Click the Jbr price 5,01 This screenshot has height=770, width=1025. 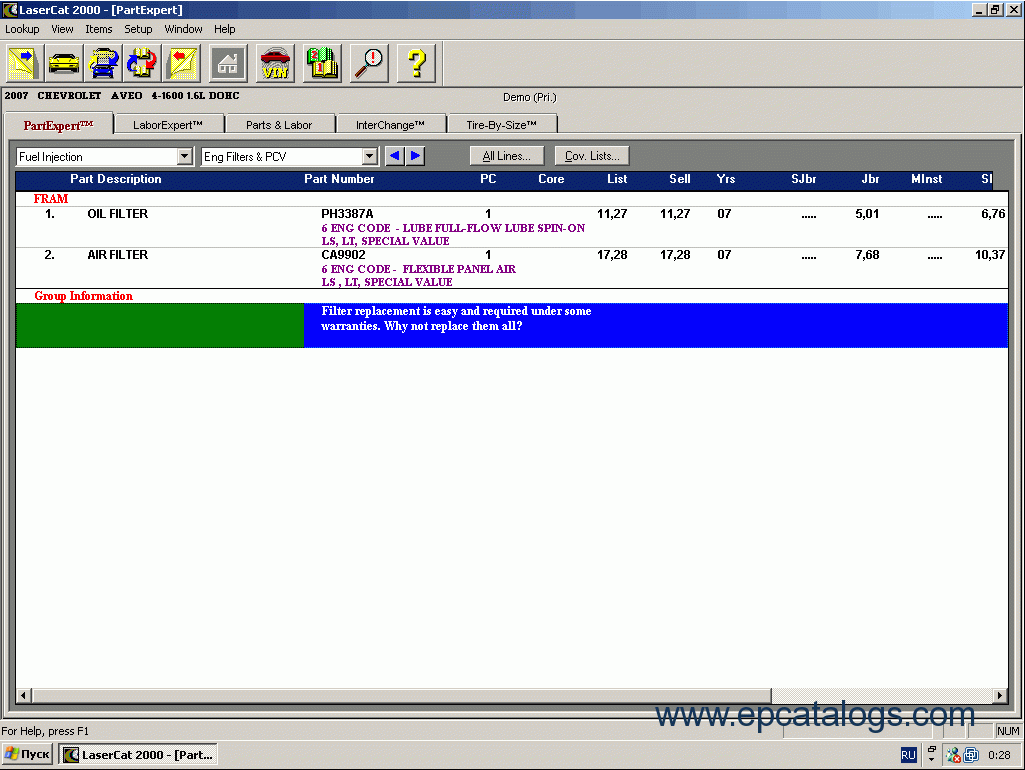click(x=867, y=214)
